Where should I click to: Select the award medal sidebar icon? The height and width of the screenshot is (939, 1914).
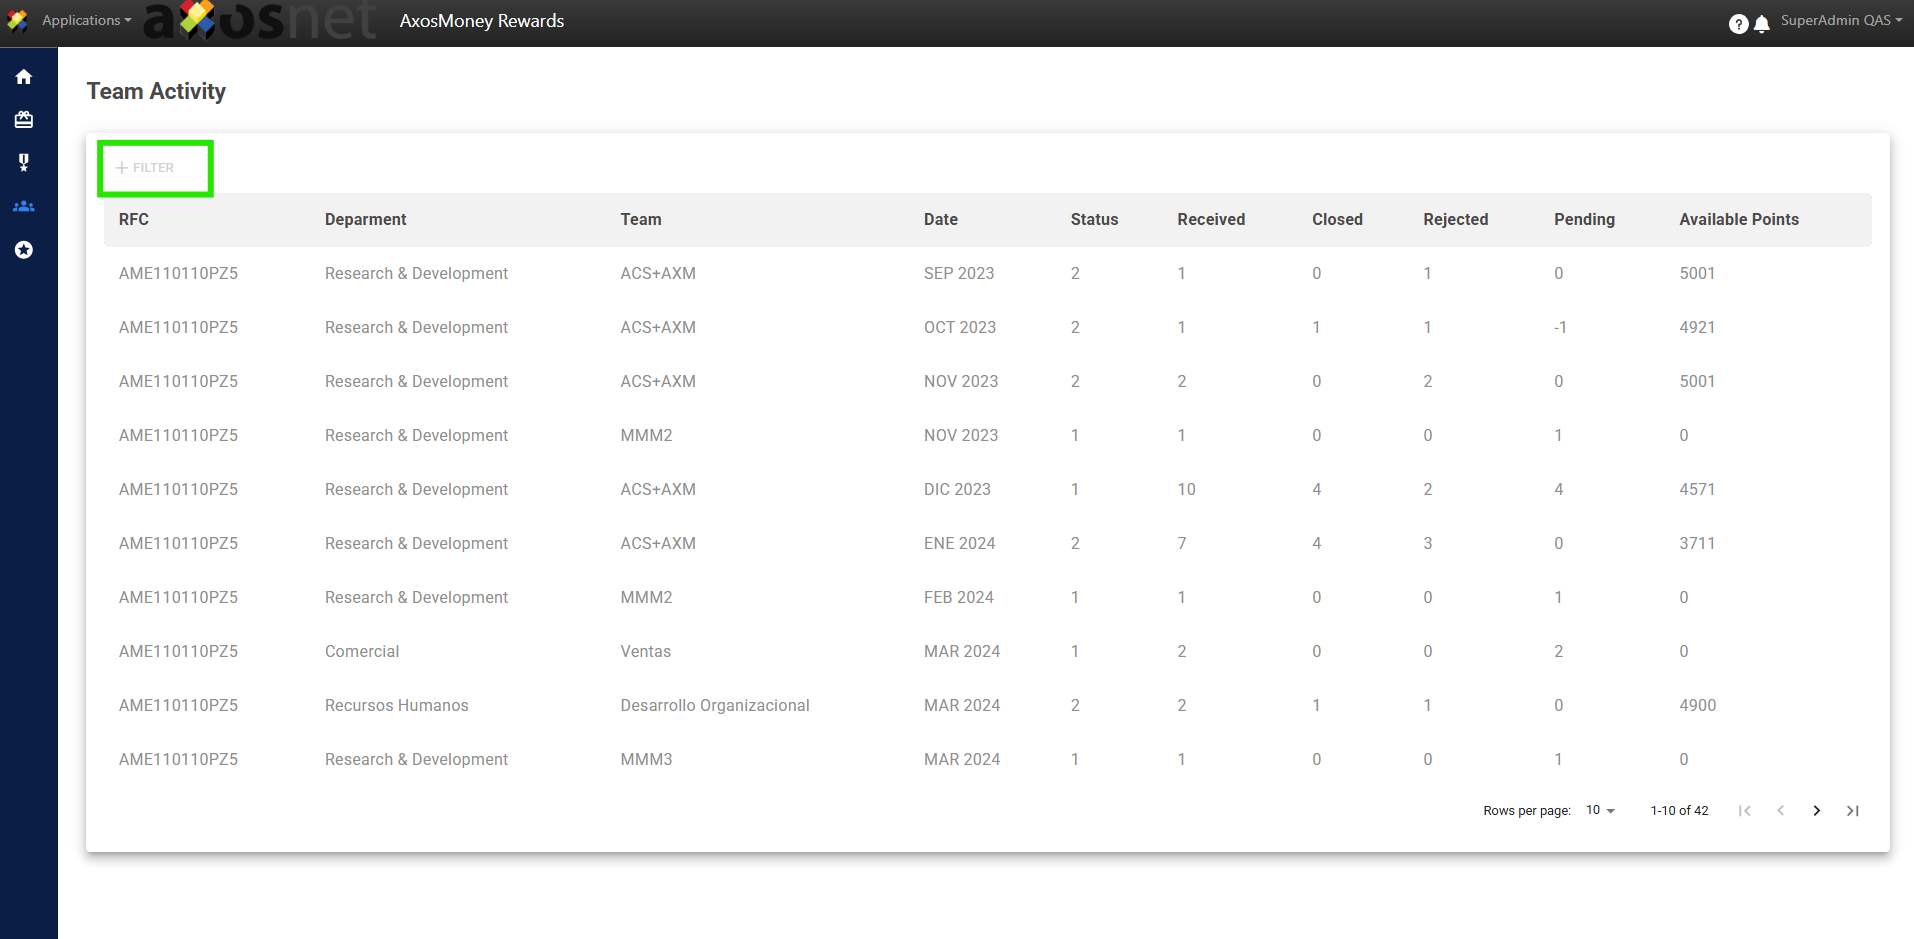point(24,162)
